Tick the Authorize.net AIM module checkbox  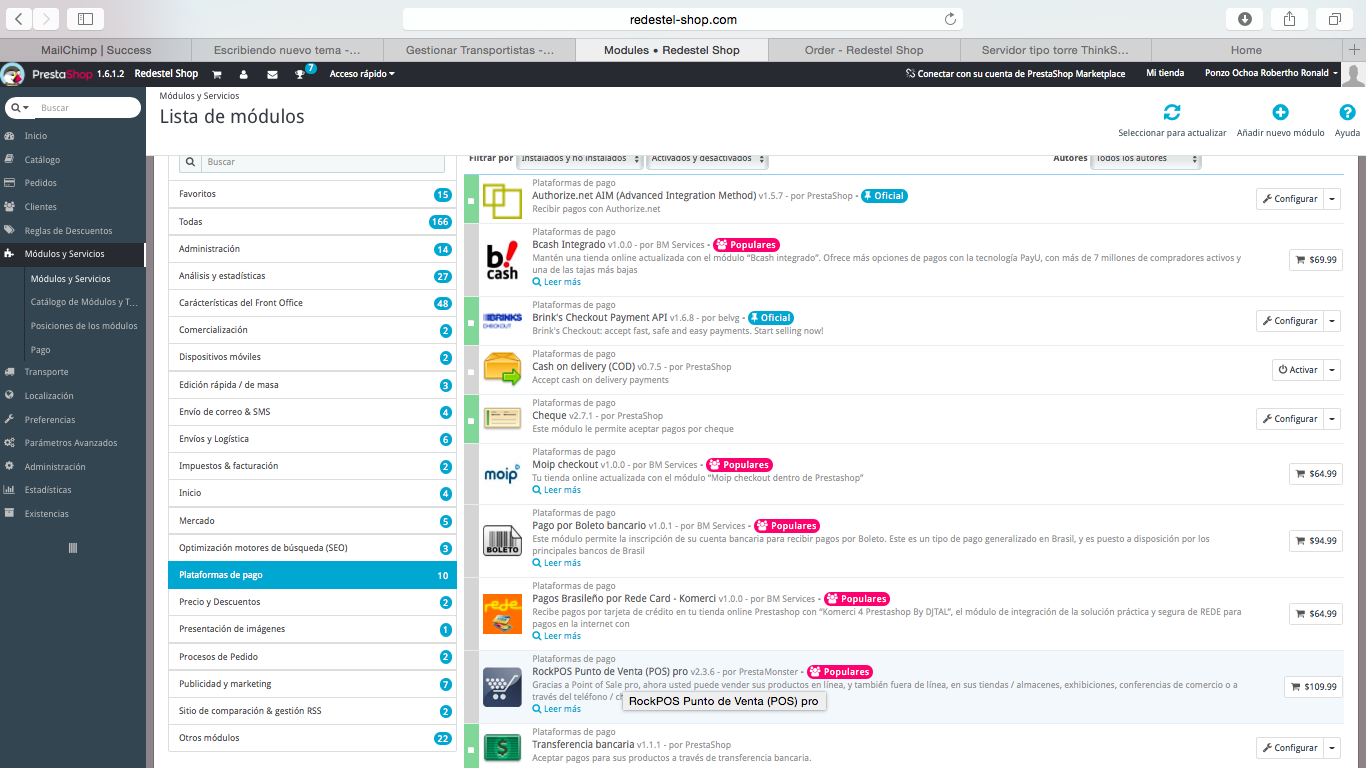[471, 201]
